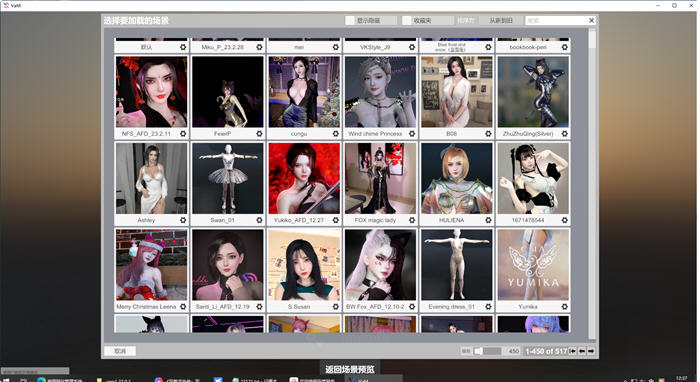The image size is (700, 382).
Task: Click the vertical scrollbar of scene list
Action: click(x=592, y=184)
